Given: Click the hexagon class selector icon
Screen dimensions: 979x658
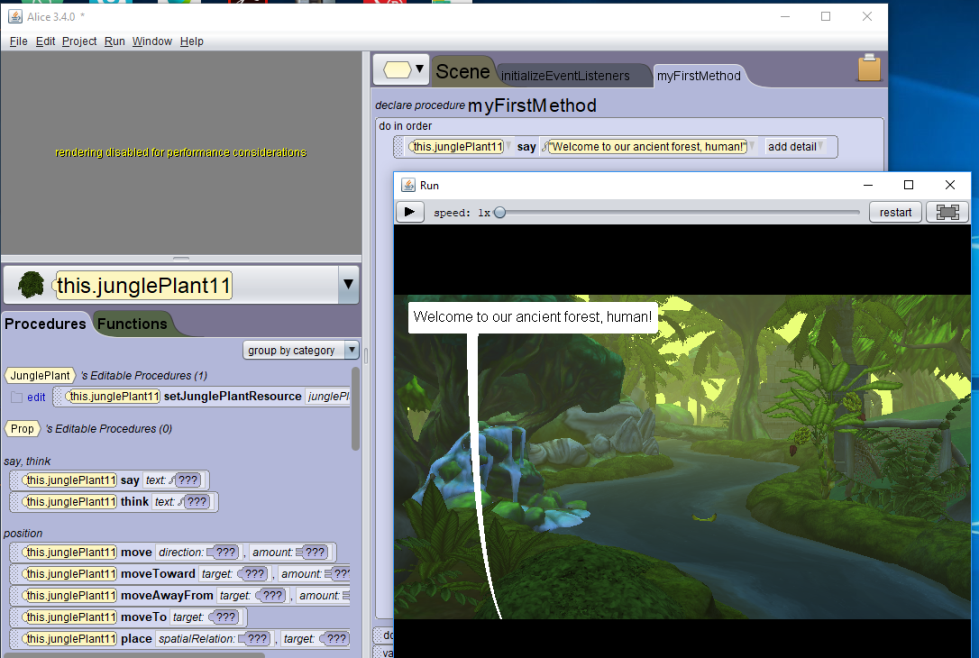Looking at the screenshot, I should click(399, 70).
